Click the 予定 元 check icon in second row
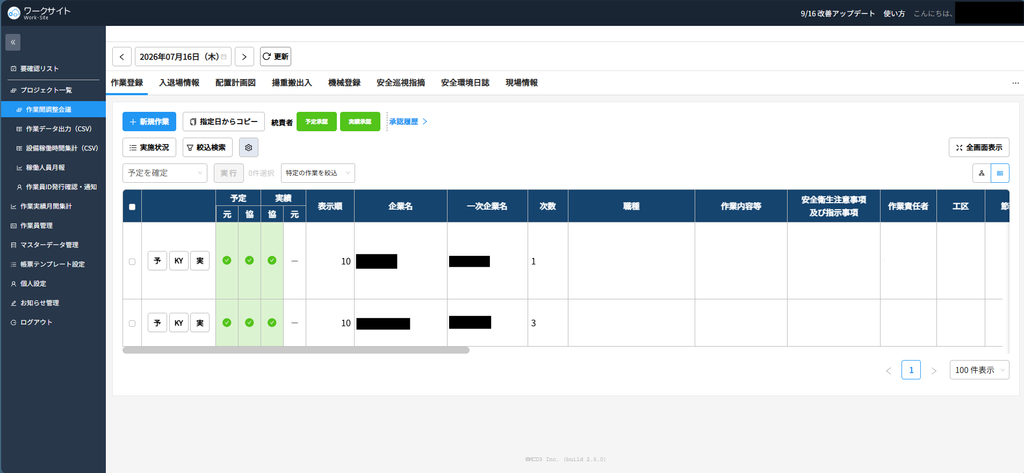 [x=227, y=323]
